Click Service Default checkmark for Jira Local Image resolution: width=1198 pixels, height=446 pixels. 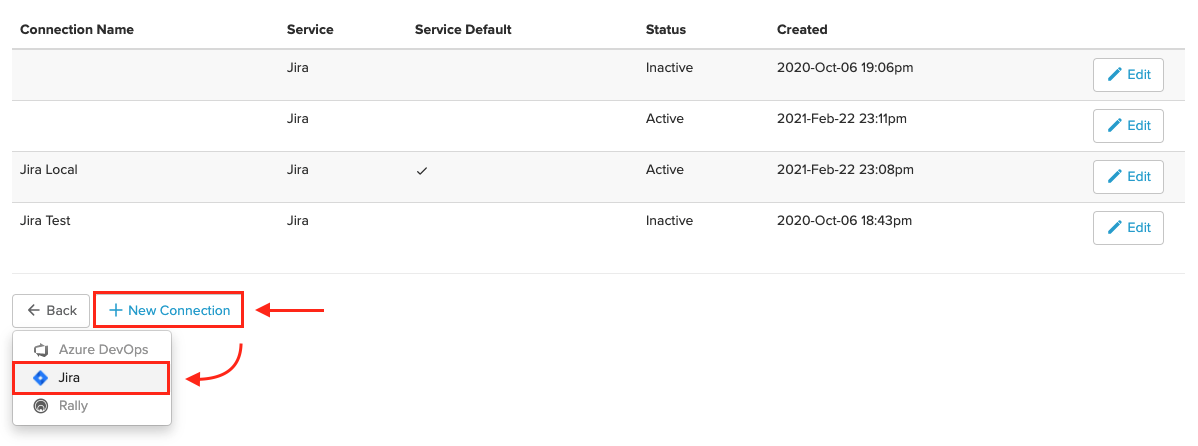[x=421, y=171]
